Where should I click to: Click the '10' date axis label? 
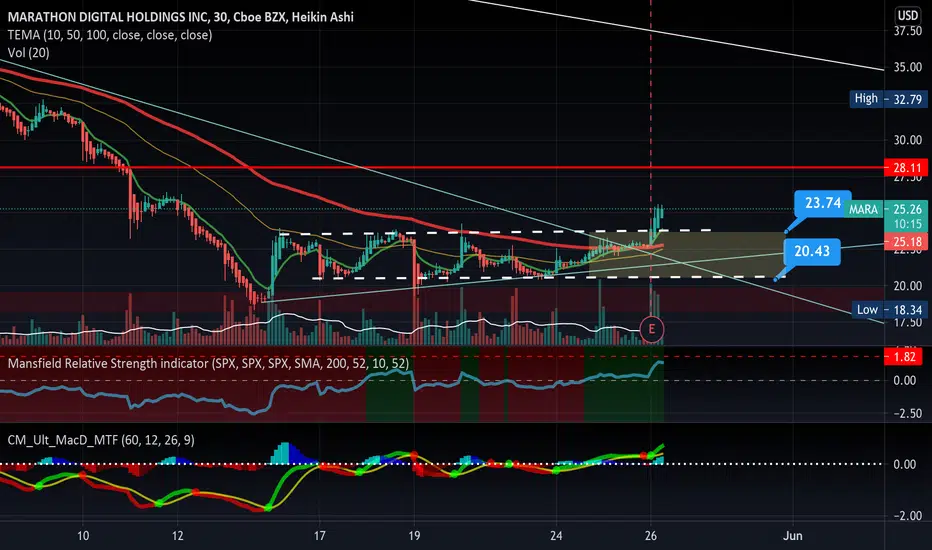coord(83,536)
